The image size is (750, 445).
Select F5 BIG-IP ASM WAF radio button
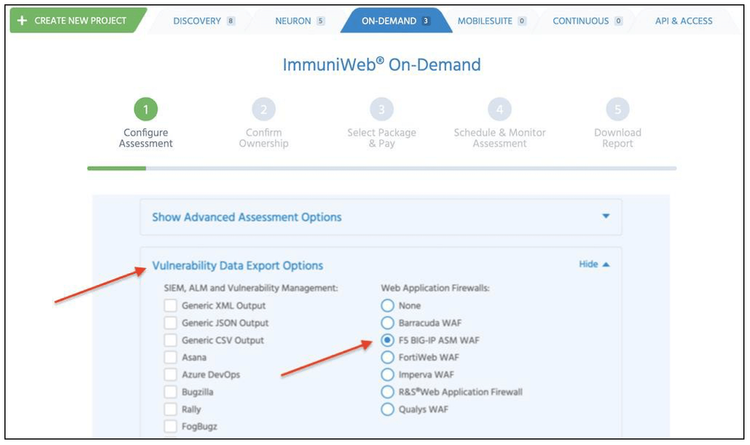tap(387, 340)
